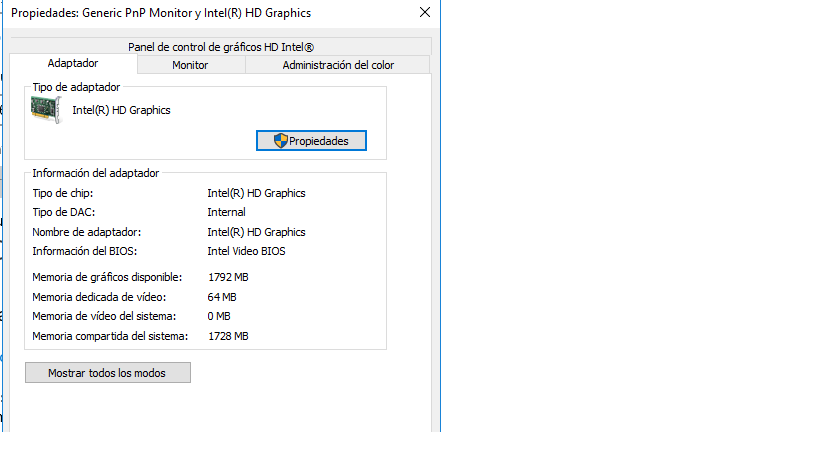
Task: Close the Propiedades dialog window
Action: [425, 13]
